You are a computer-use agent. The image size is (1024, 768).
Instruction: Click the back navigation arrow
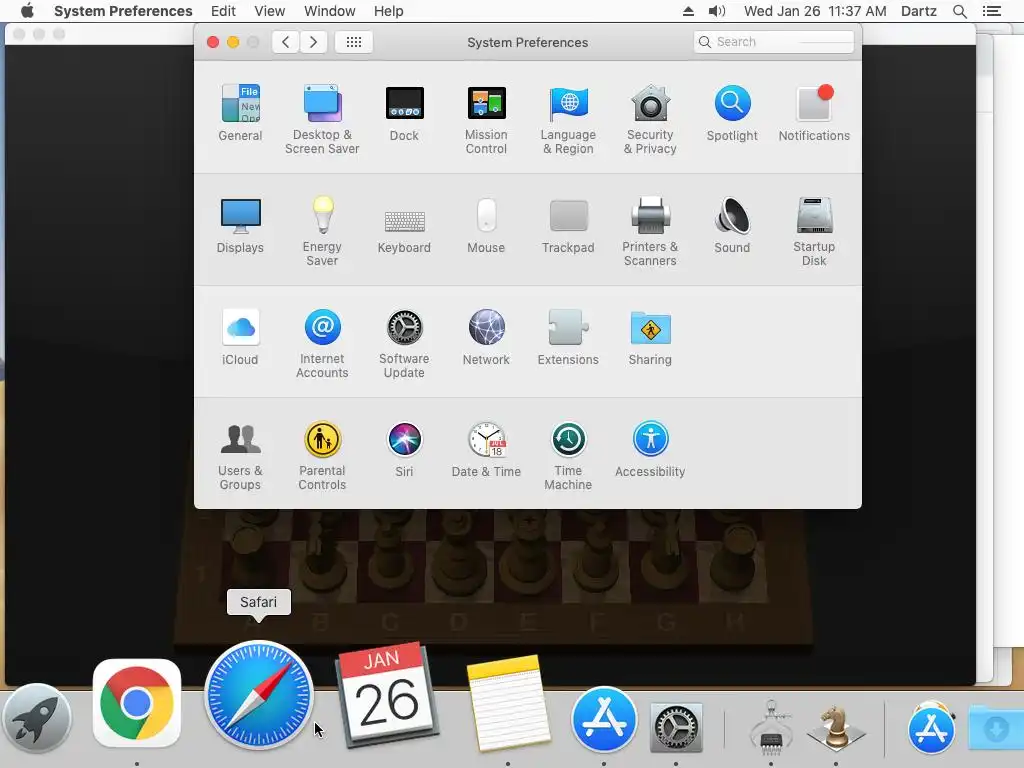(x=285, y=42)
